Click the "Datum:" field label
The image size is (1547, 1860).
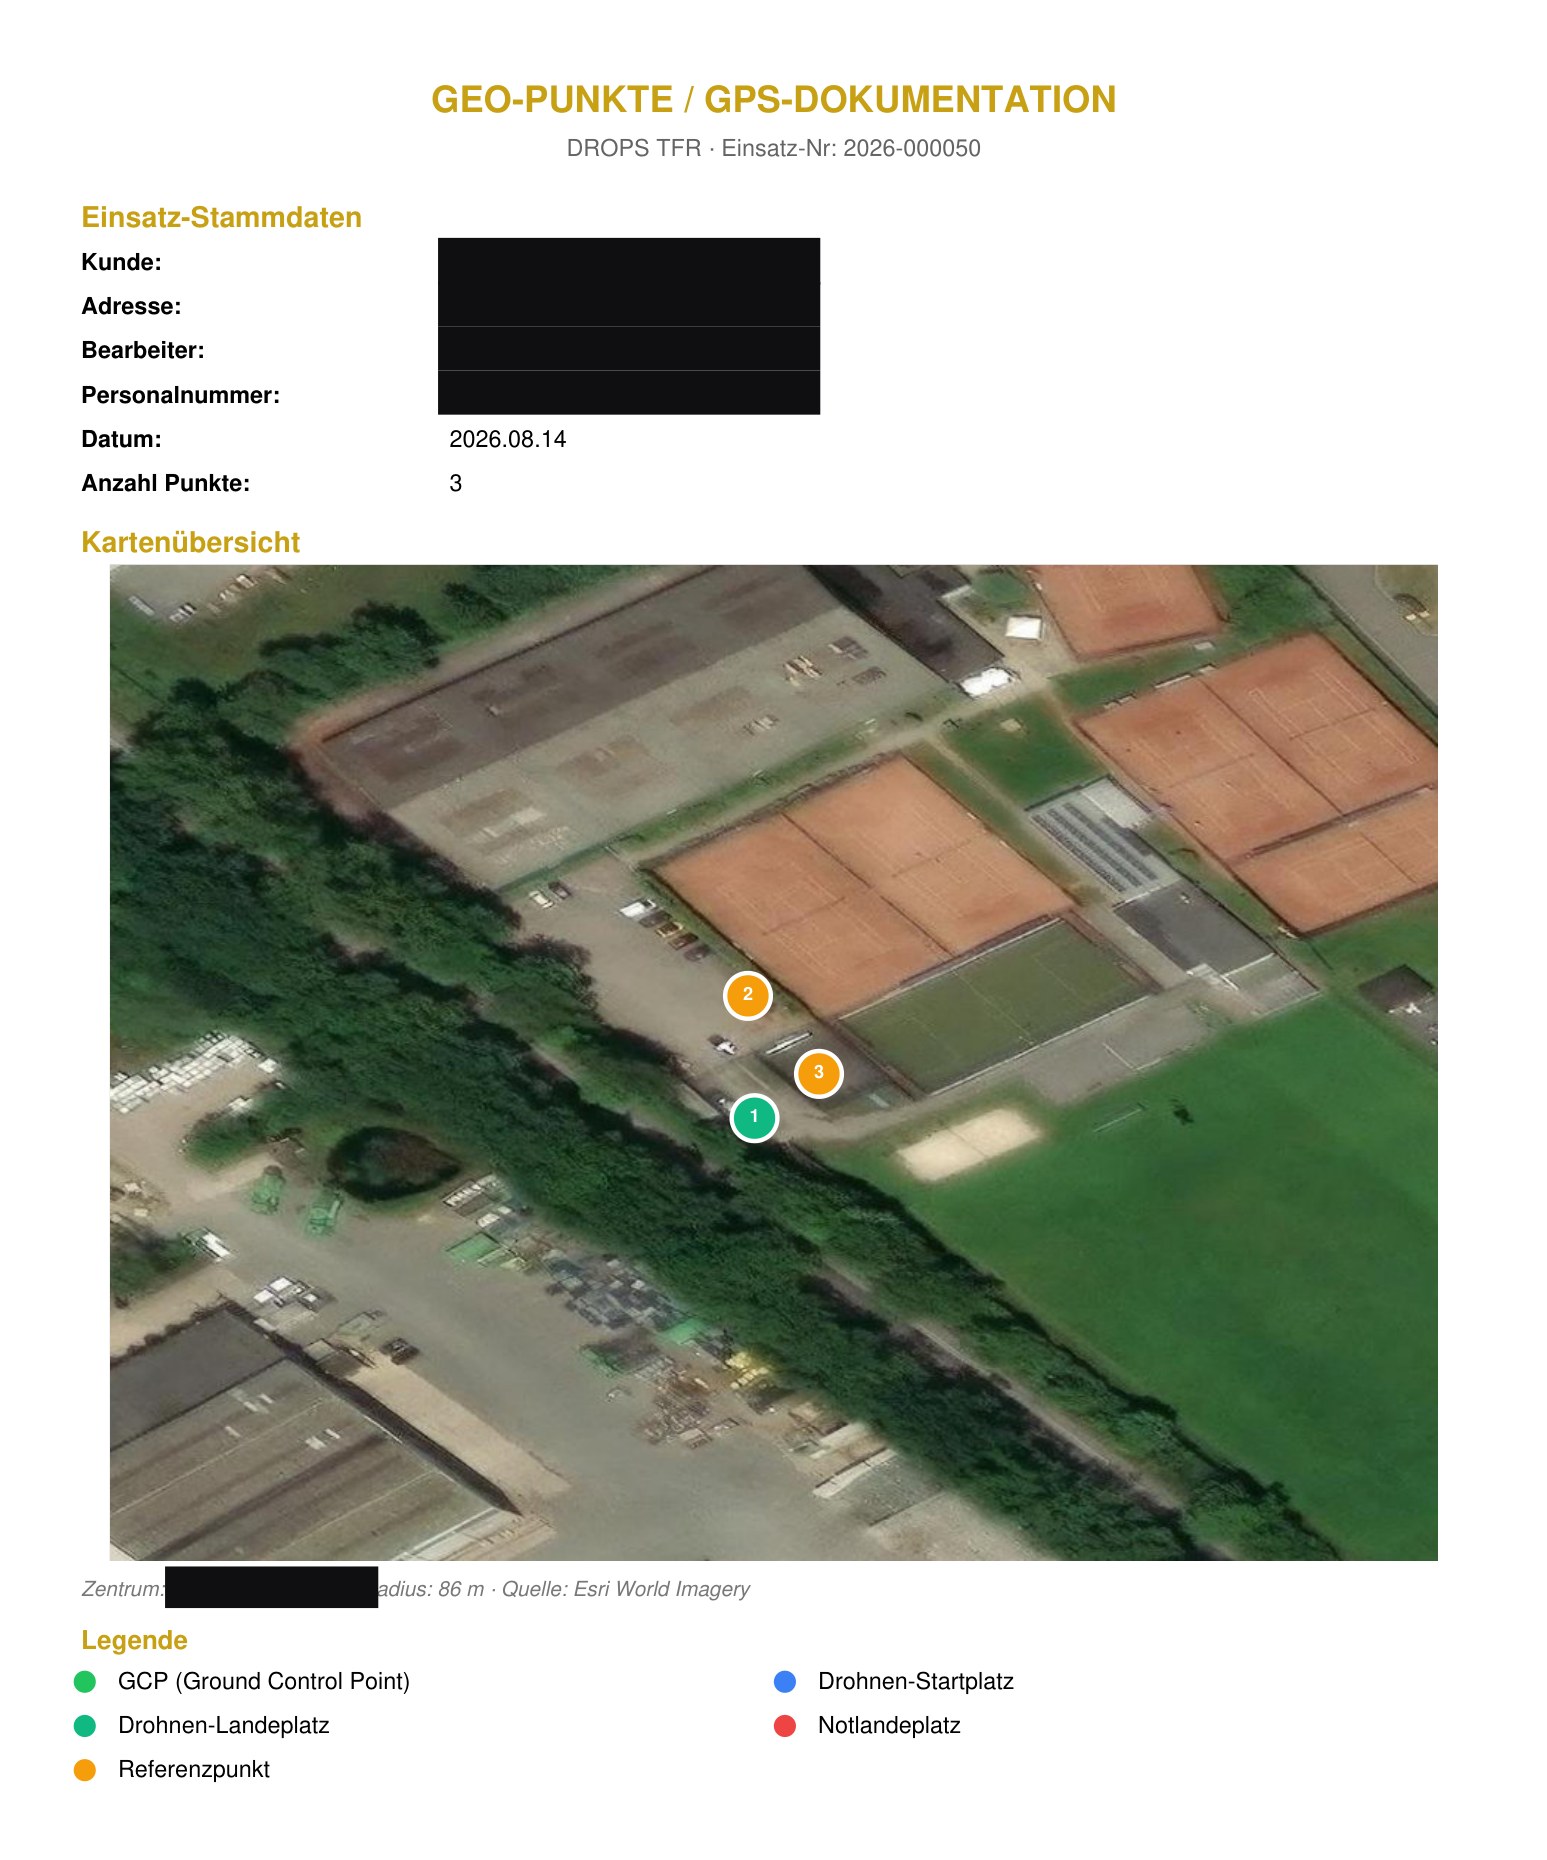pos(121,439)
